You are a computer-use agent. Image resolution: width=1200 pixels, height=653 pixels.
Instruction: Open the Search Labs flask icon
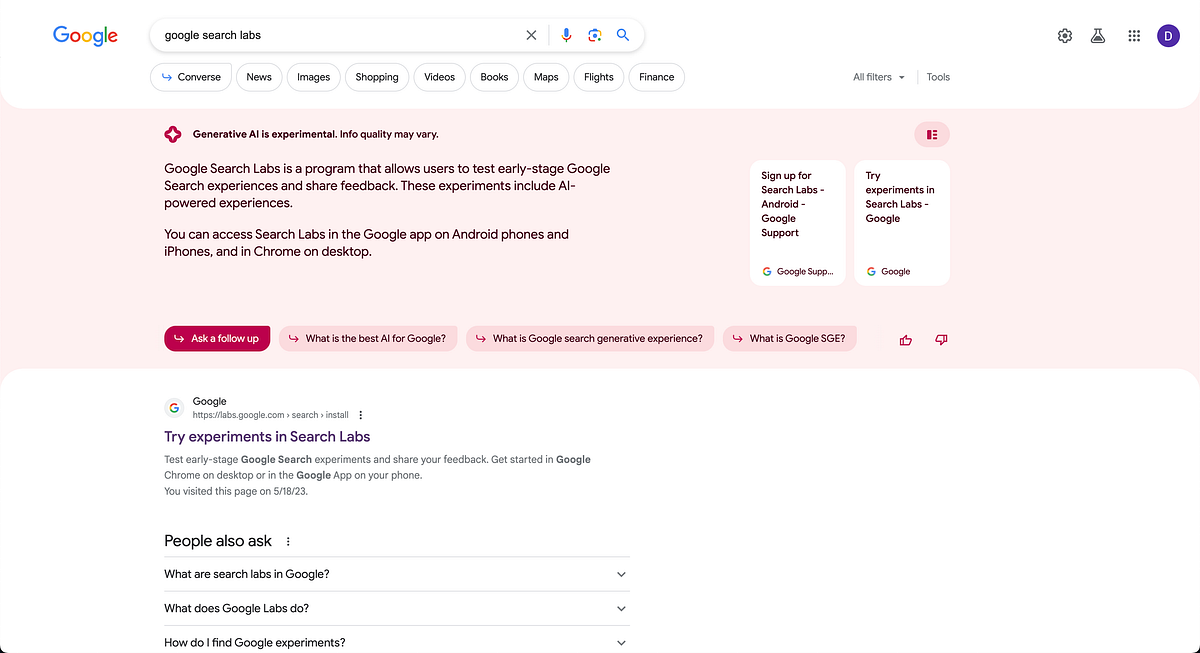[x=1098, y=34]
